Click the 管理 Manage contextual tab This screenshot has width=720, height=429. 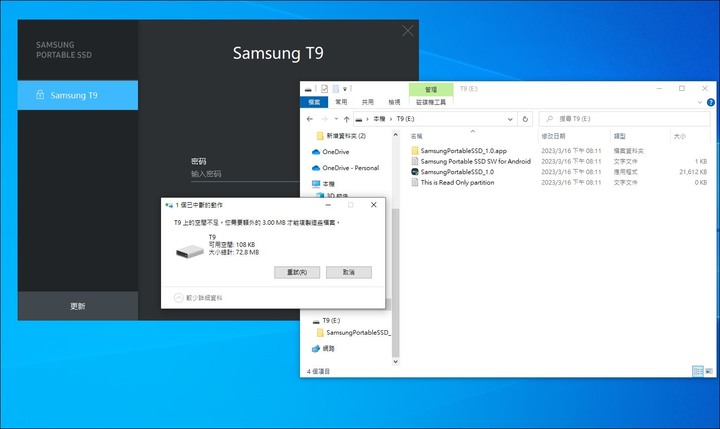431,90
